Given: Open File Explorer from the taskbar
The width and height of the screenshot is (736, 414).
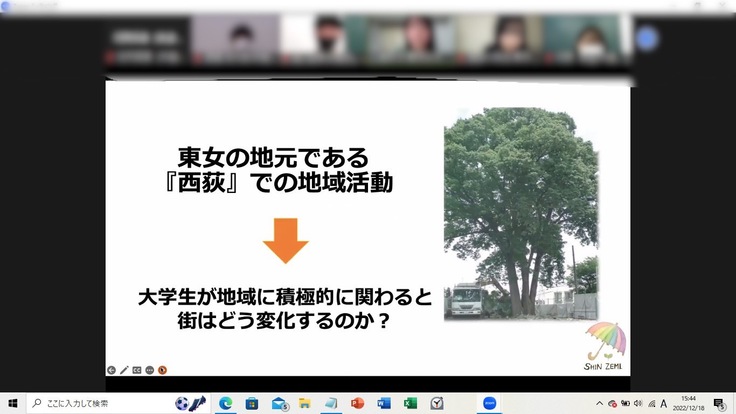Looking at the screenshot, I should 304,403.
